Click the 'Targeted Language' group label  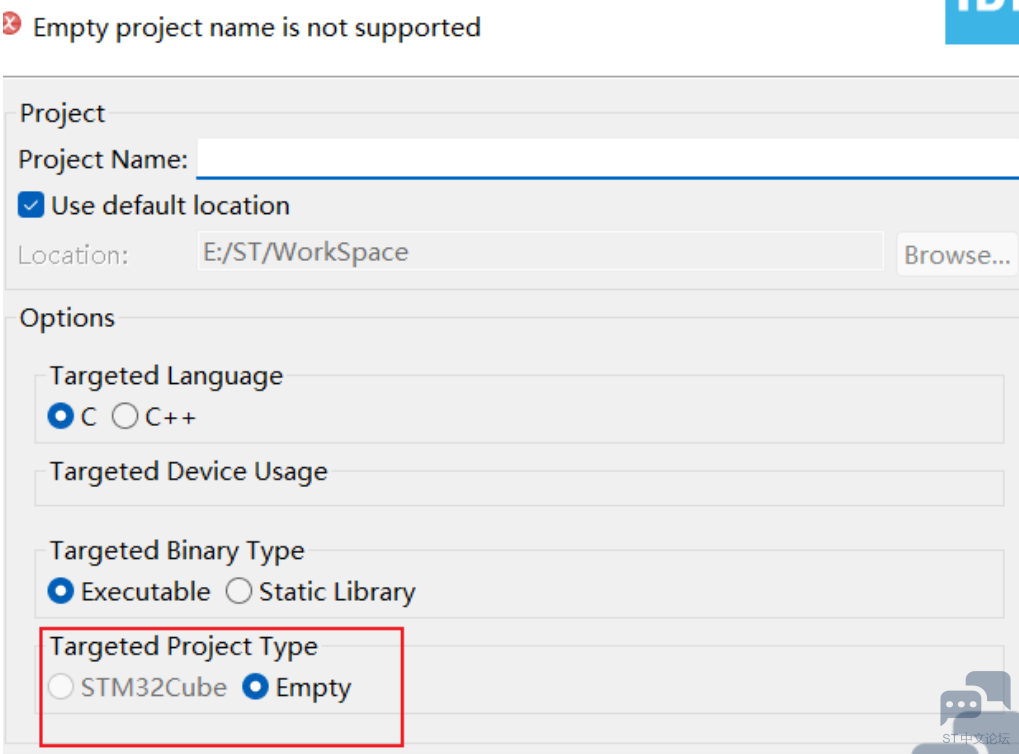tap(166, 376)
